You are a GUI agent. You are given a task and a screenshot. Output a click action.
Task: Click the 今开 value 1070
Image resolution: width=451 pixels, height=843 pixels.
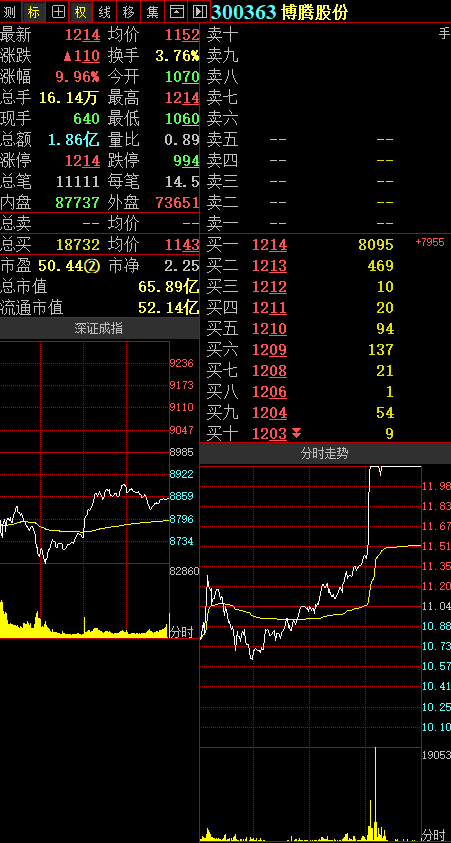(182, 77)
